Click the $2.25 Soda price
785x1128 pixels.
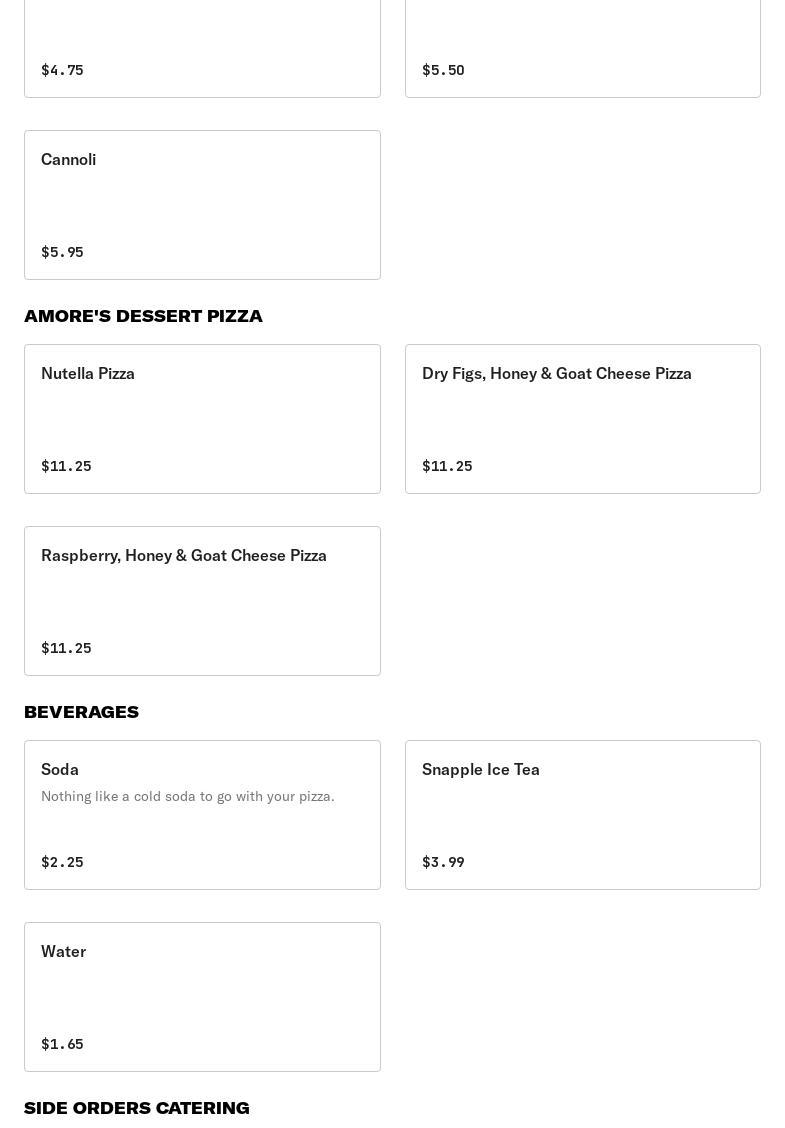pyautogui.click(x=62, y=862)
